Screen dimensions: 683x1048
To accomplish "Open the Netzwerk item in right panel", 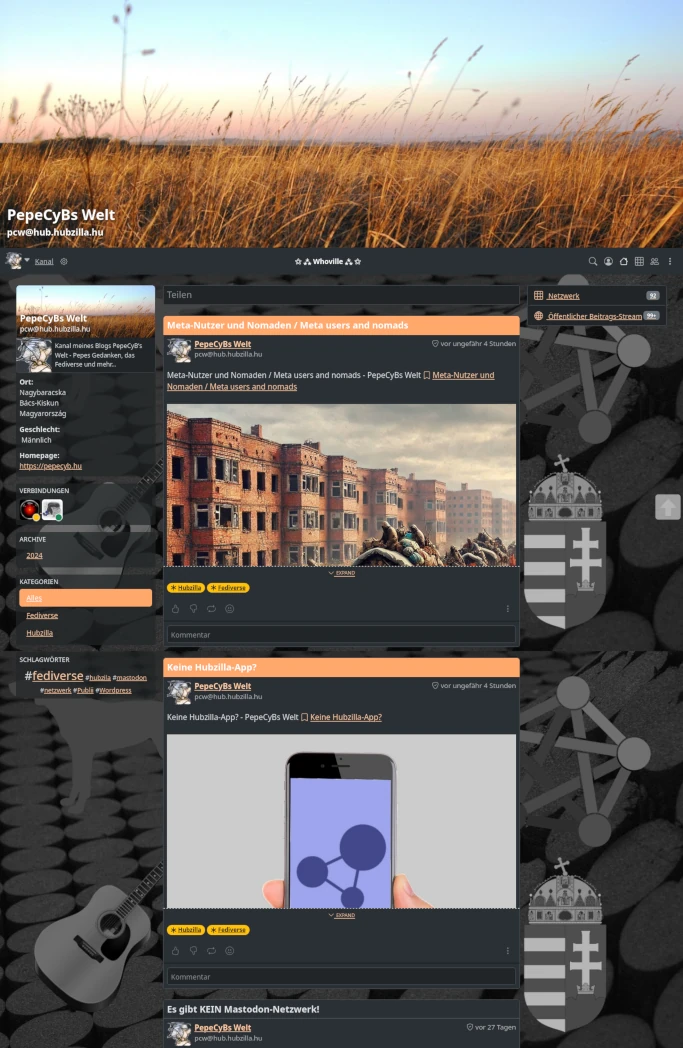I will tap(563, 296).
